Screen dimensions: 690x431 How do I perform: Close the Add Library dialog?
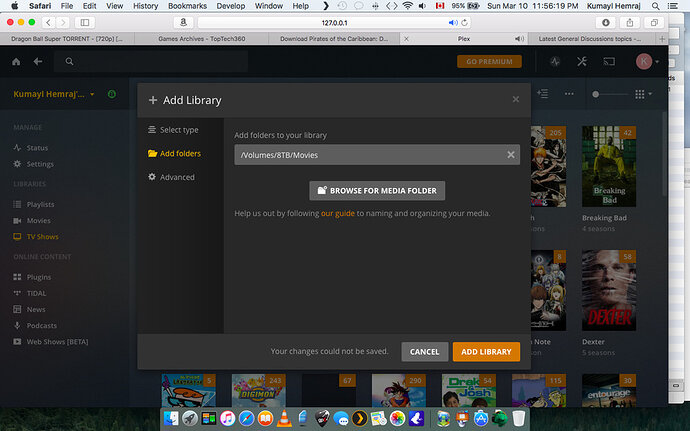[x=516, y=99]
